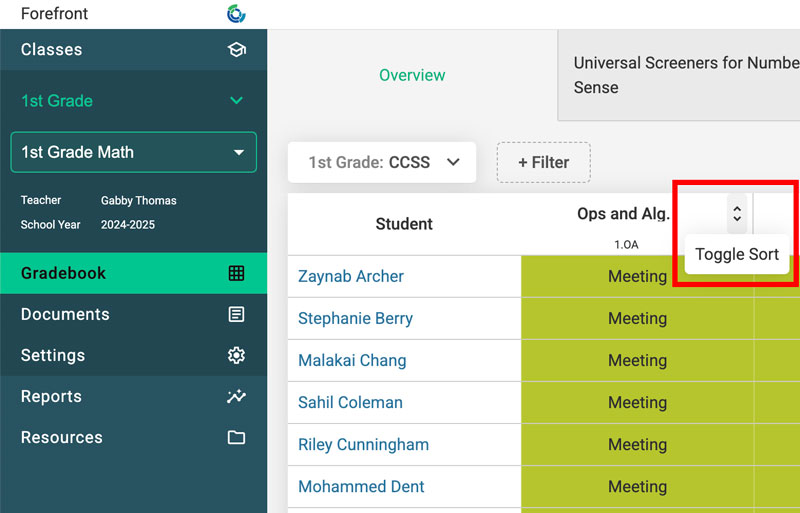Viewport: 800px width, 513px height.
Task: Open Zaynab Archer's student page
Action: coord(351,276)
